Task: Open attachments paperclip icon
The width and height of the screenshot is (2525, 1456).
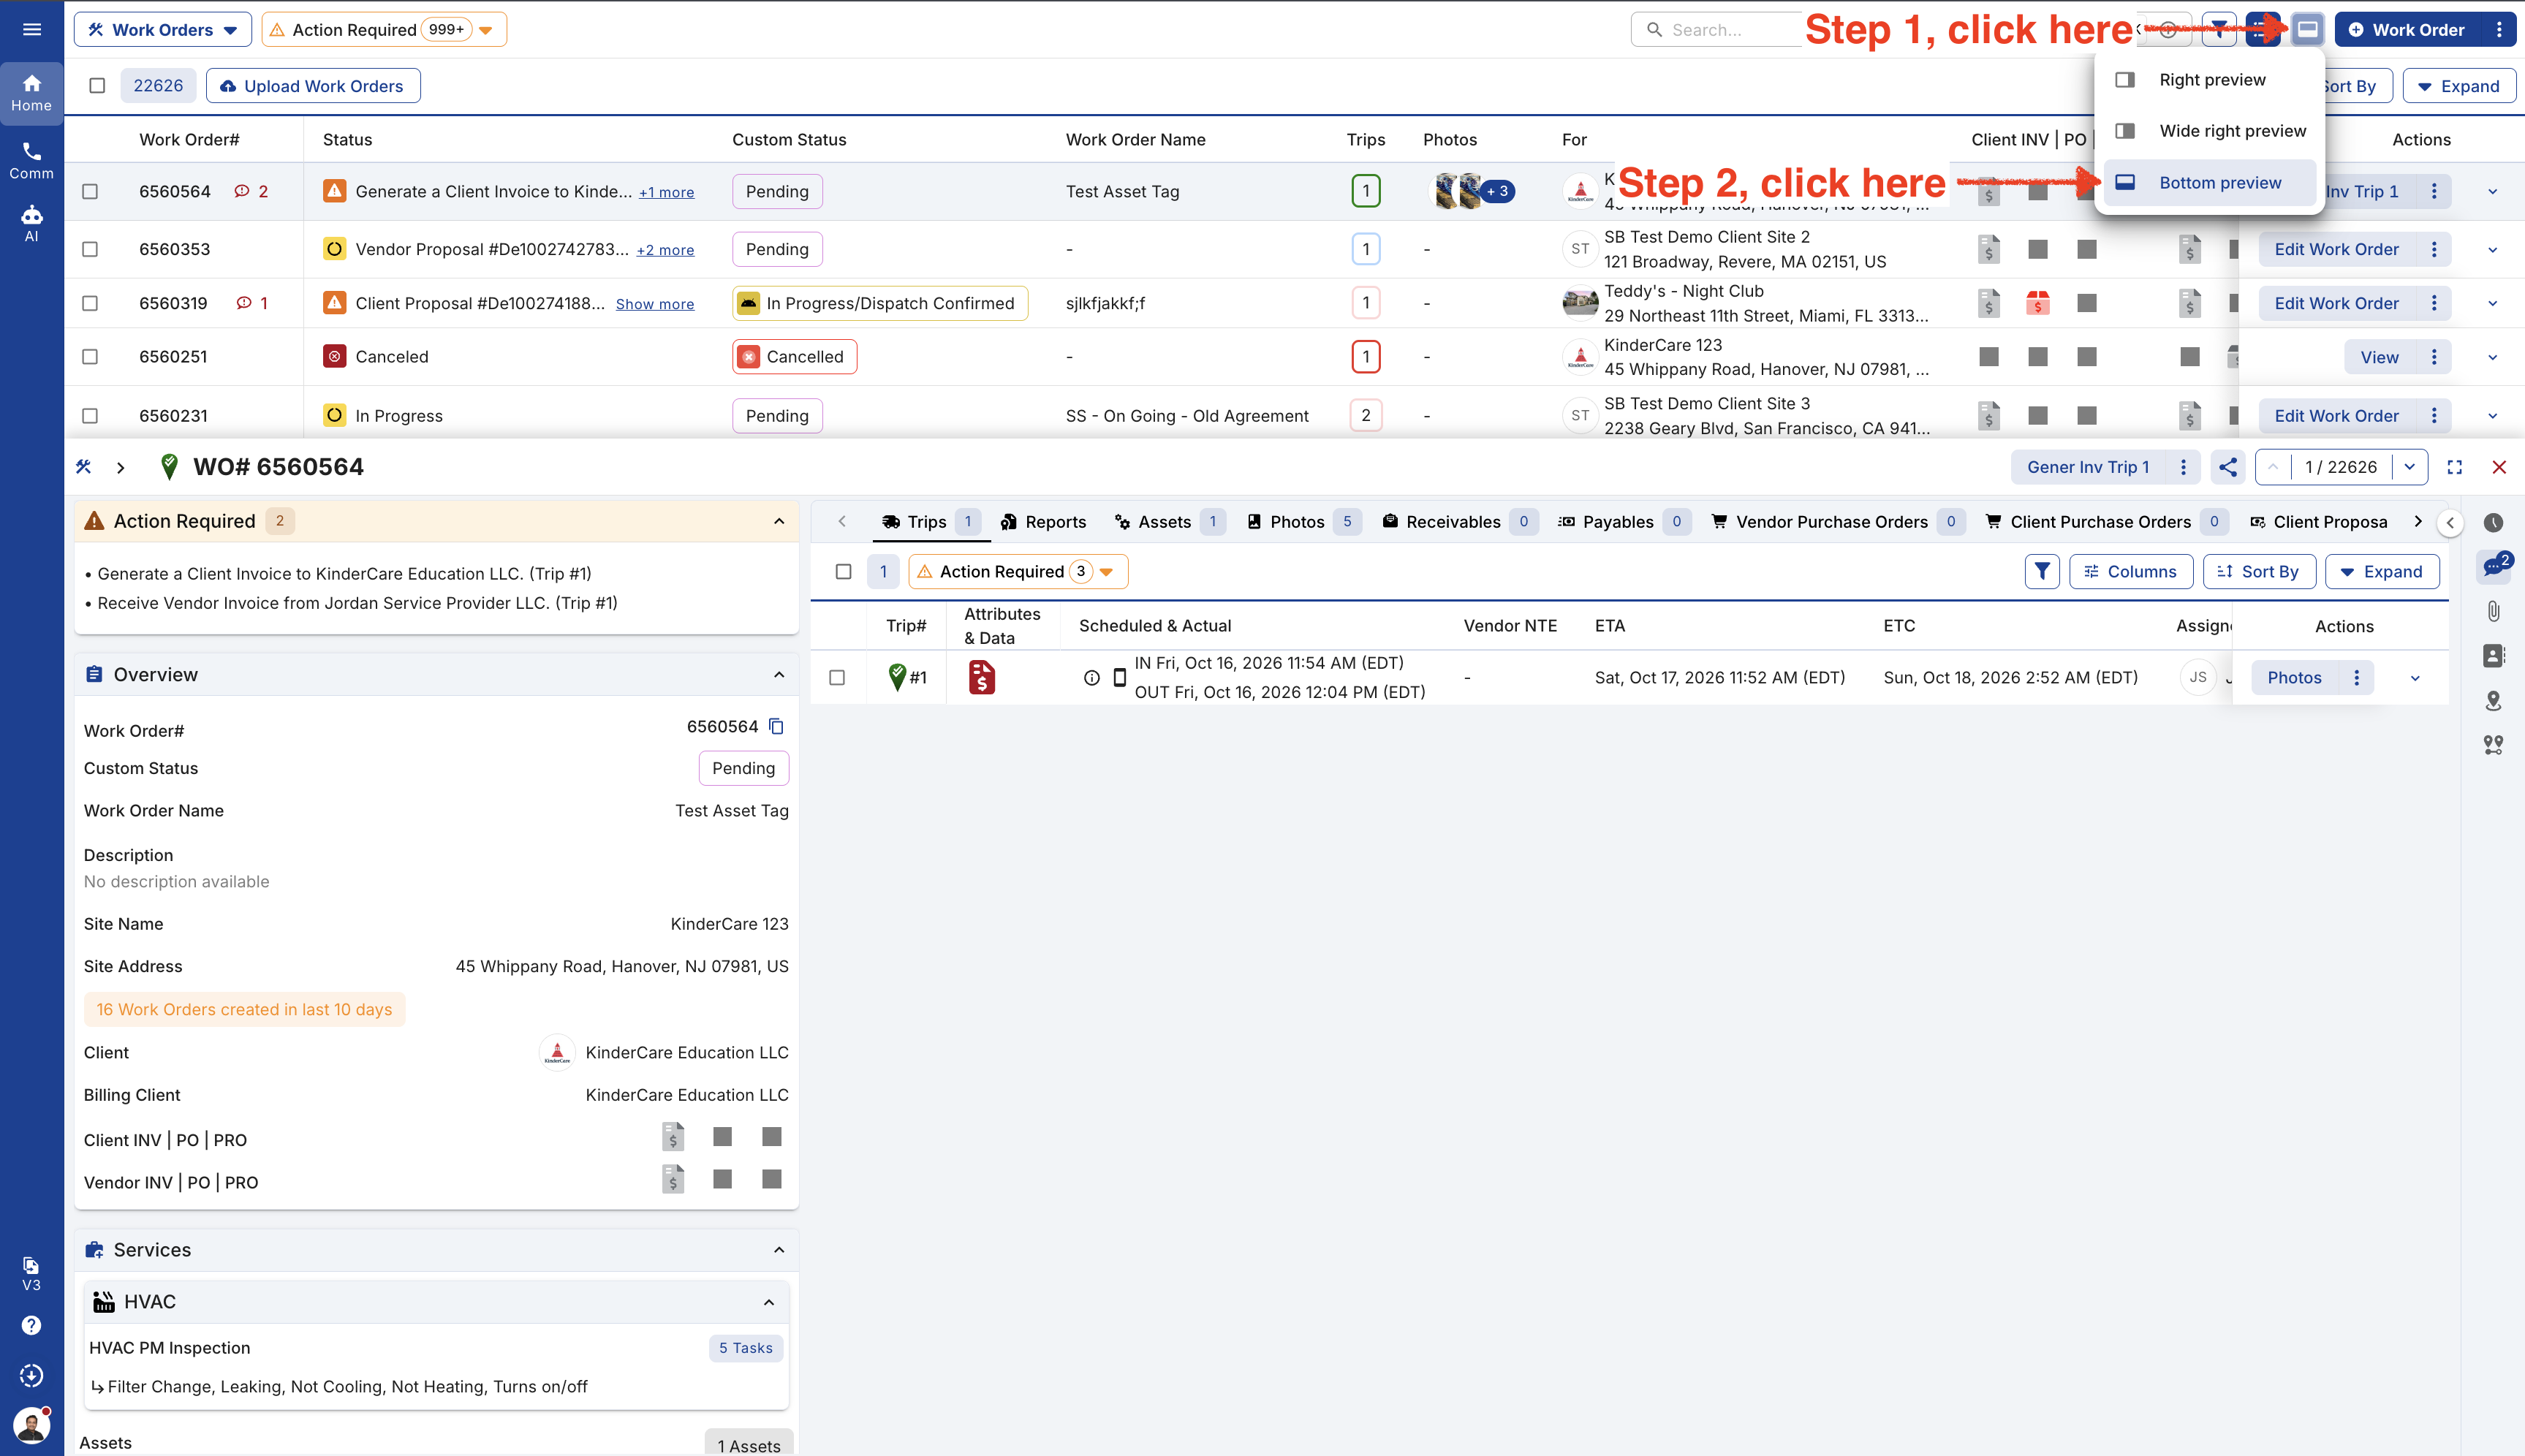Action: coord(2494,611)
